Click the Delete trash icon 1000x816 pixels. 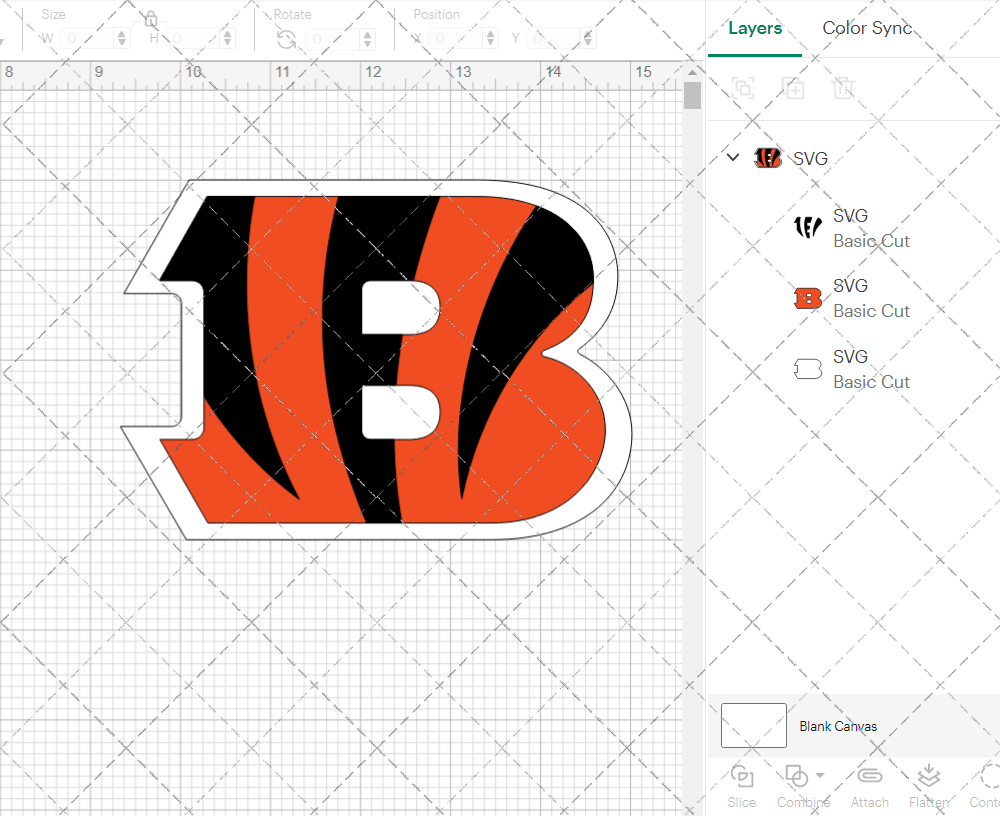pyautogui.click(x=842, y=87)
